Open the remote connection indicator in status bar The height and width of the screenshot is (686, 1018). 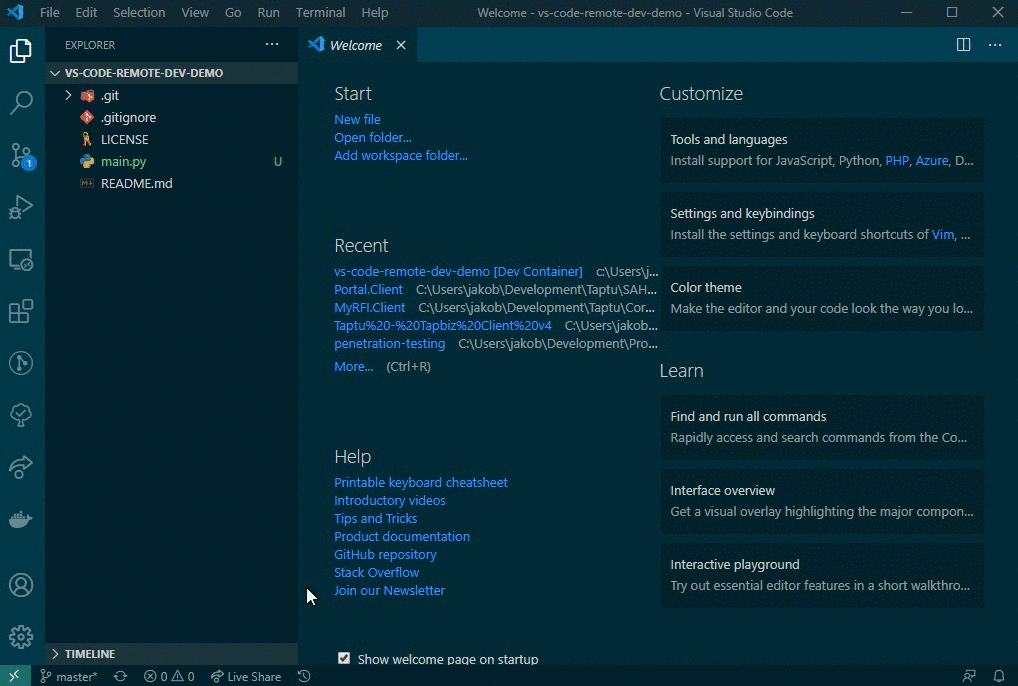pos(15,676)
